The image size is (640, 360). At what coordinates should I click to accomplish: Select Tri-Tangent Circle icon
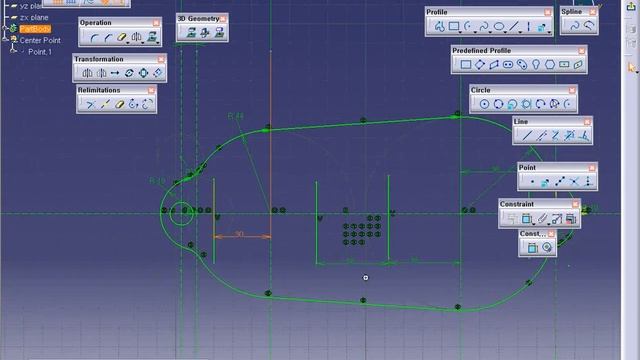pos(526,104)
